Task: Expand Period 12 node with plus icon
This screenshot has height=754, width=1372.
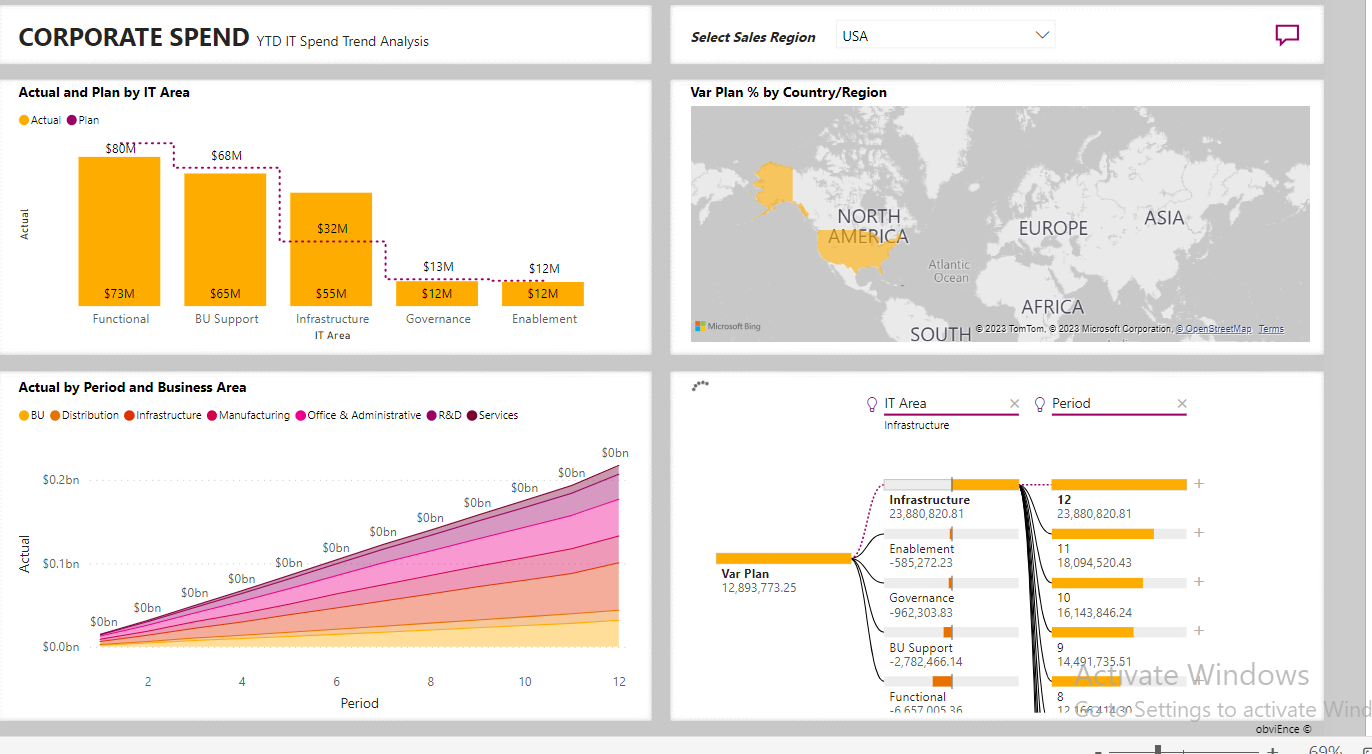Action: tap(1199, 484)
